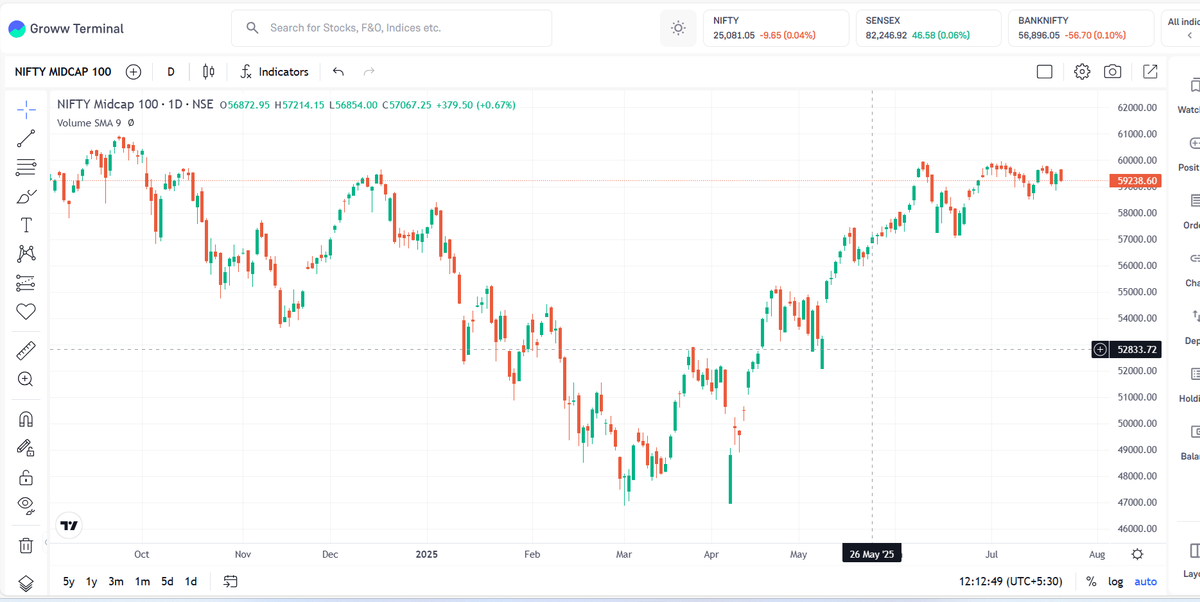Click the Search for Stocks input field
The image size is (1200, 602).
(391, 28)
